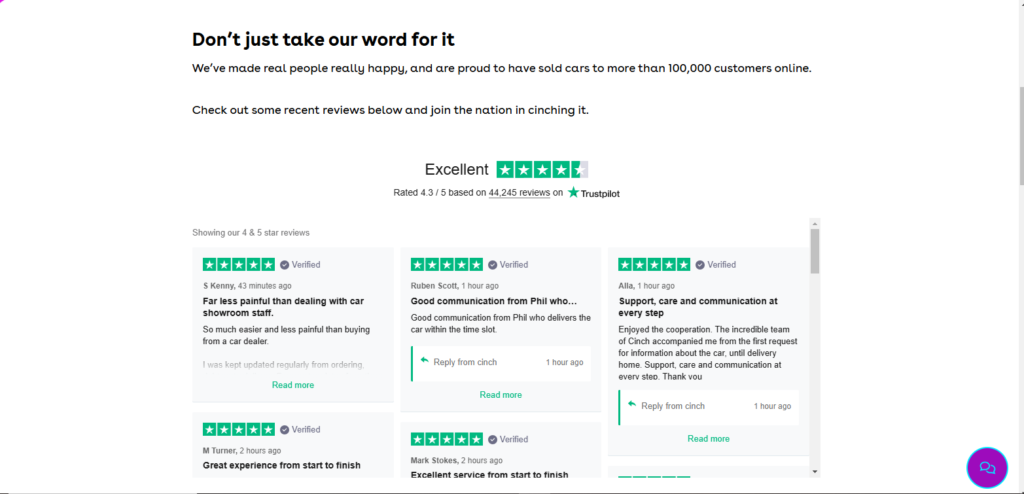
Task: Click reply arrow icon in Alla's review
Action: pos(632,404)
